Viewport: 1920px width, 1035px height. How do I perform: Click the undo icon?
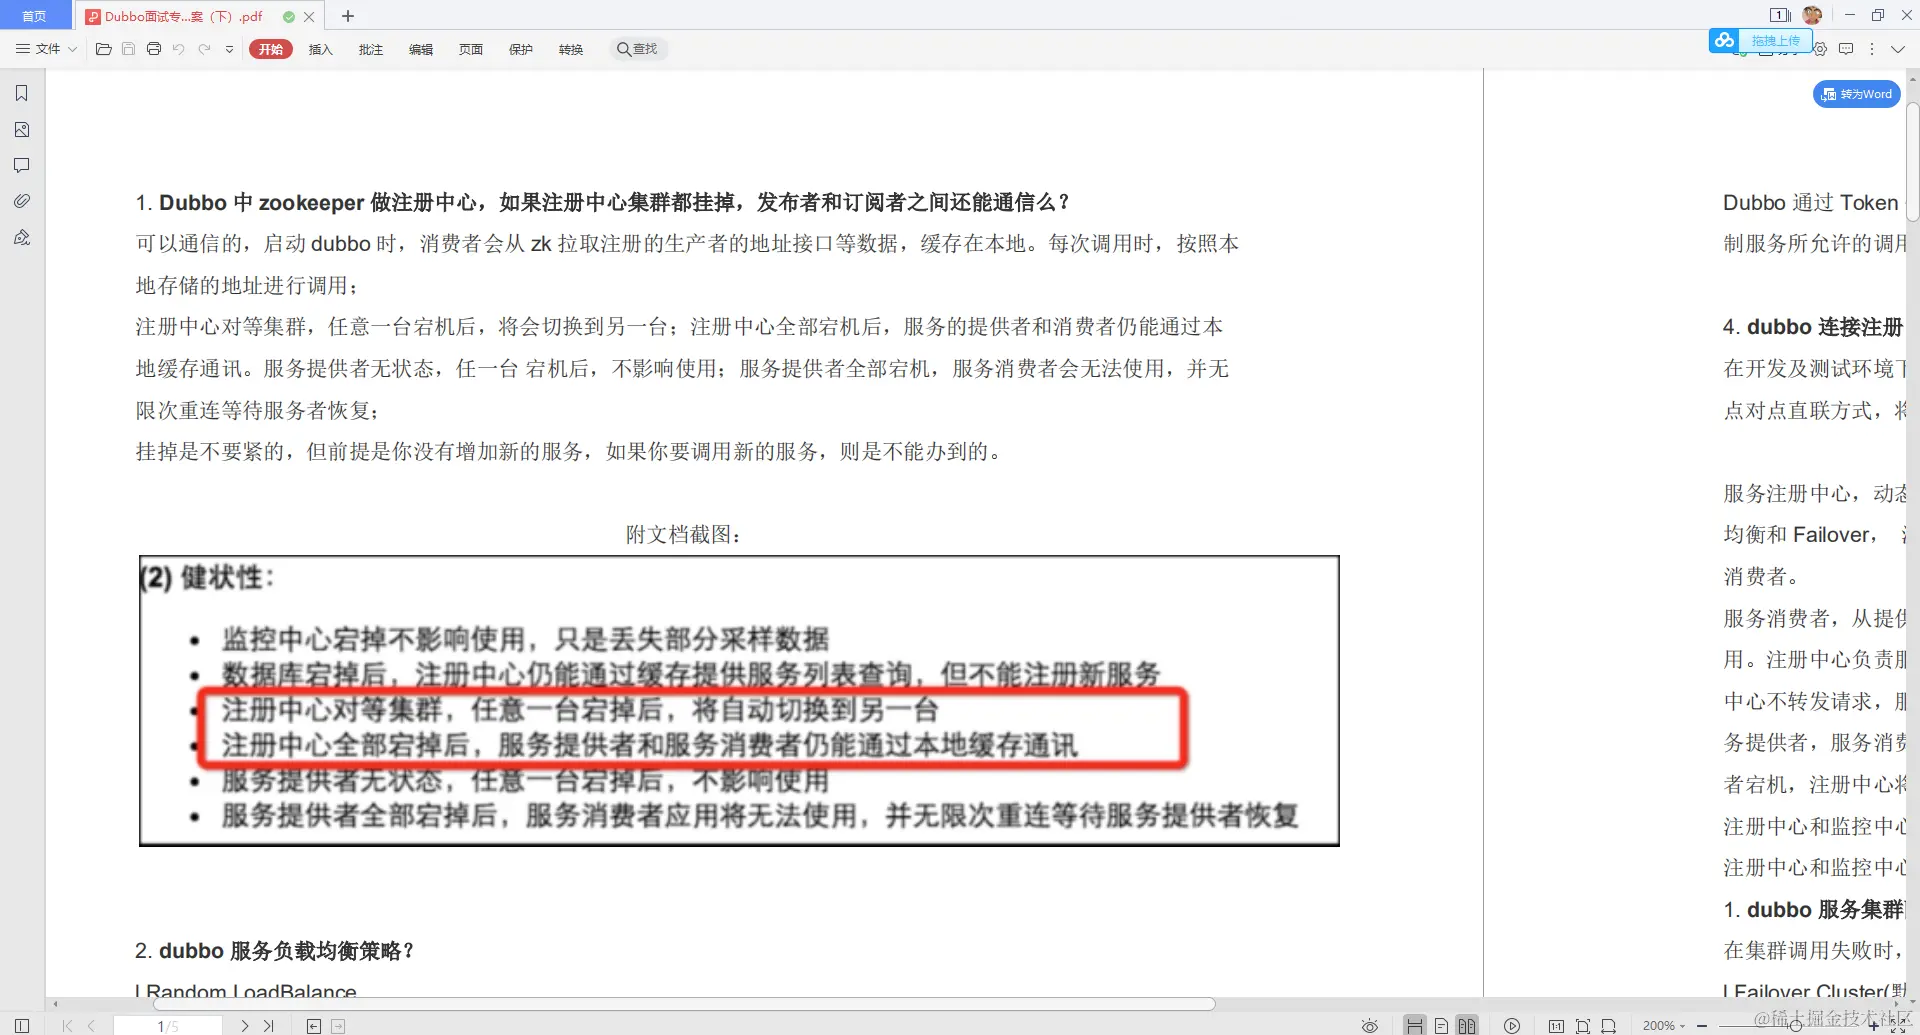(178, 49)
